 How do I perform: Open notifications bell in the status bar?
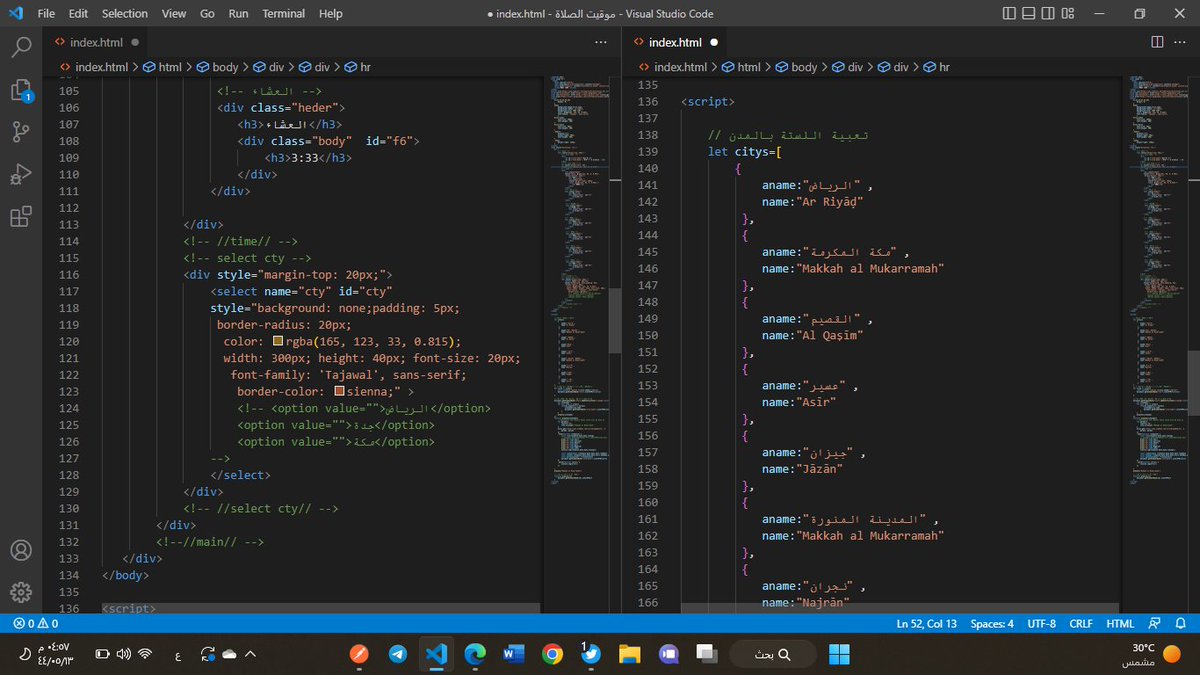point(1180,624)
